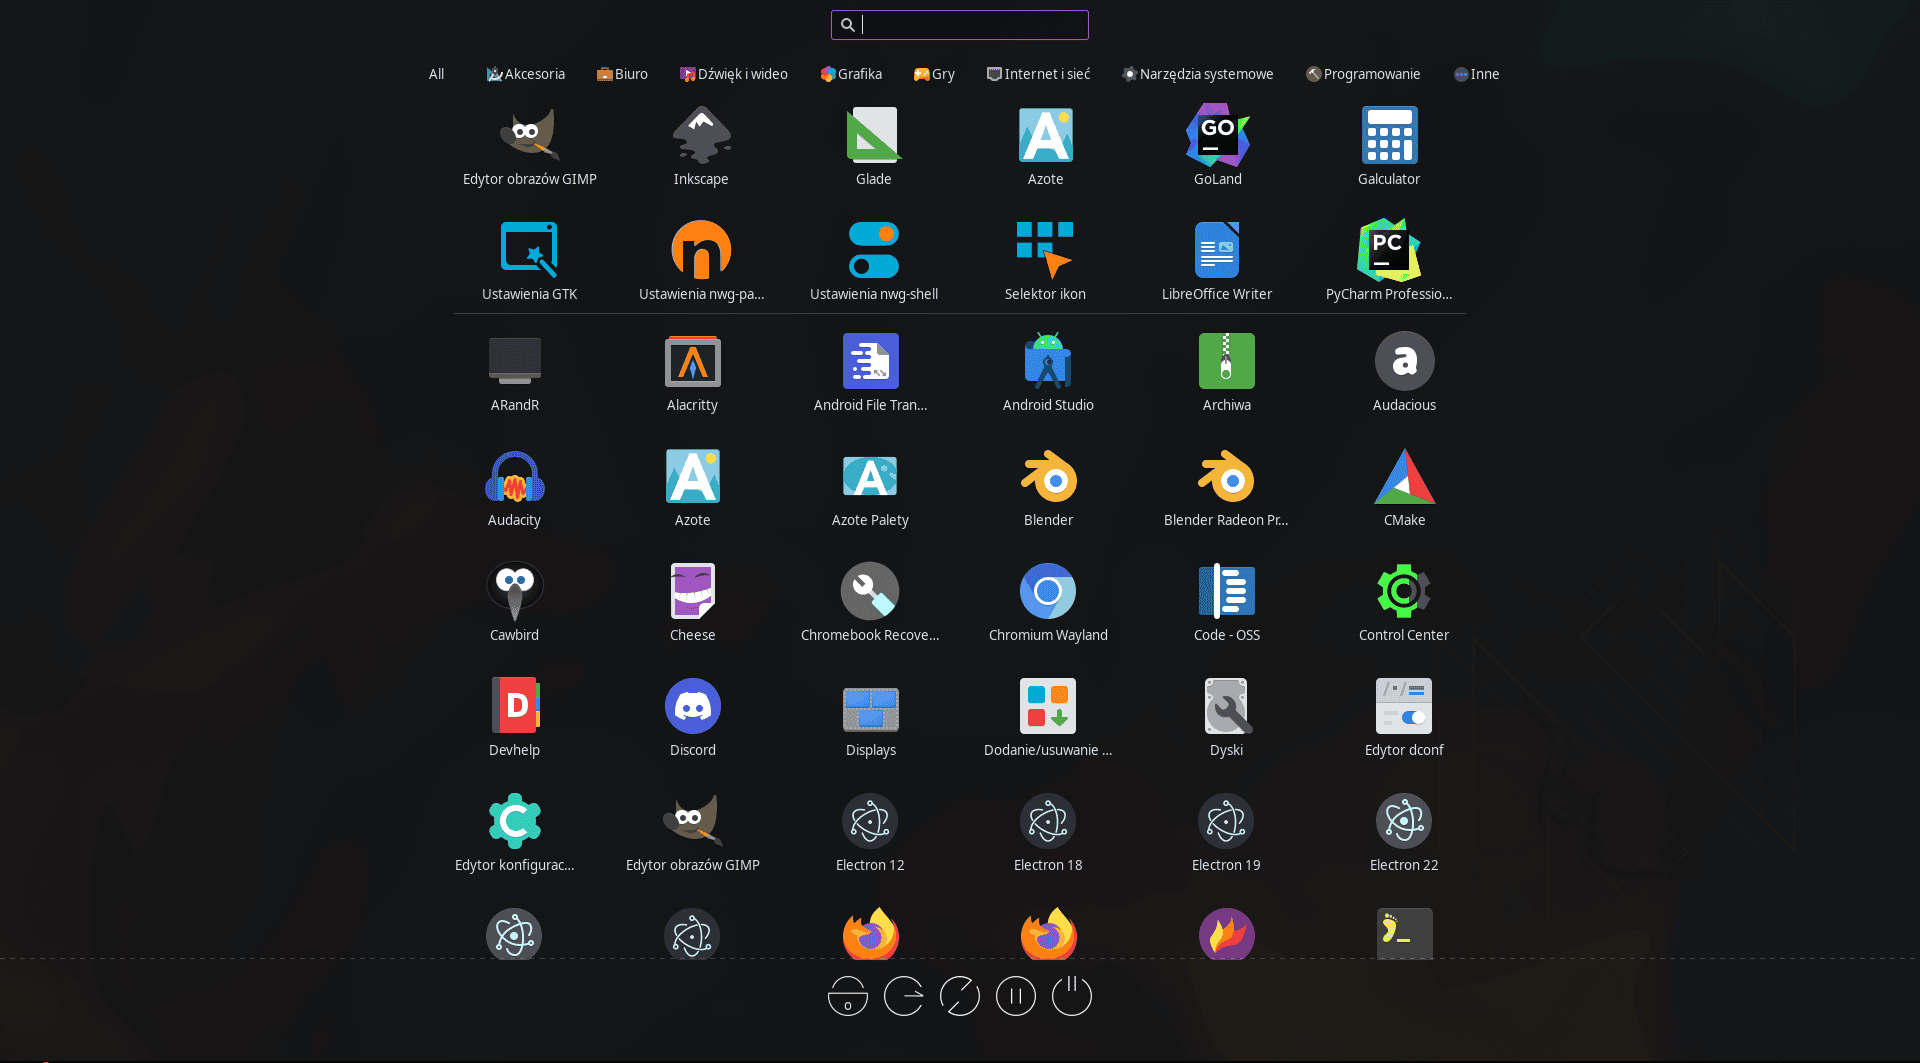Select the Dźwięk i wideo category
The width and height of the screenshot is (1920, 1063).
point(734,74)
